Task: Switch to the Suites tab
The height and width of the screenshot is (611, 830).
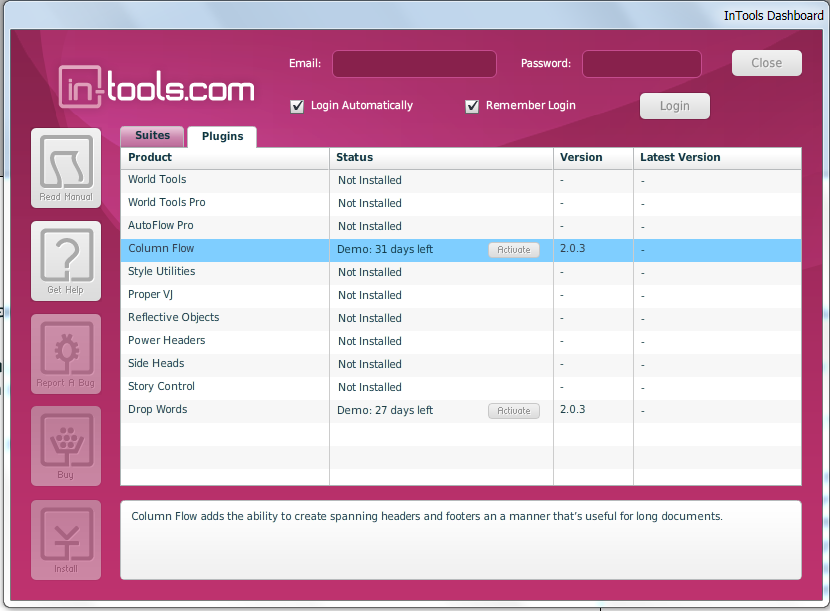Action: pyautogui.click(x=152, y=136)
